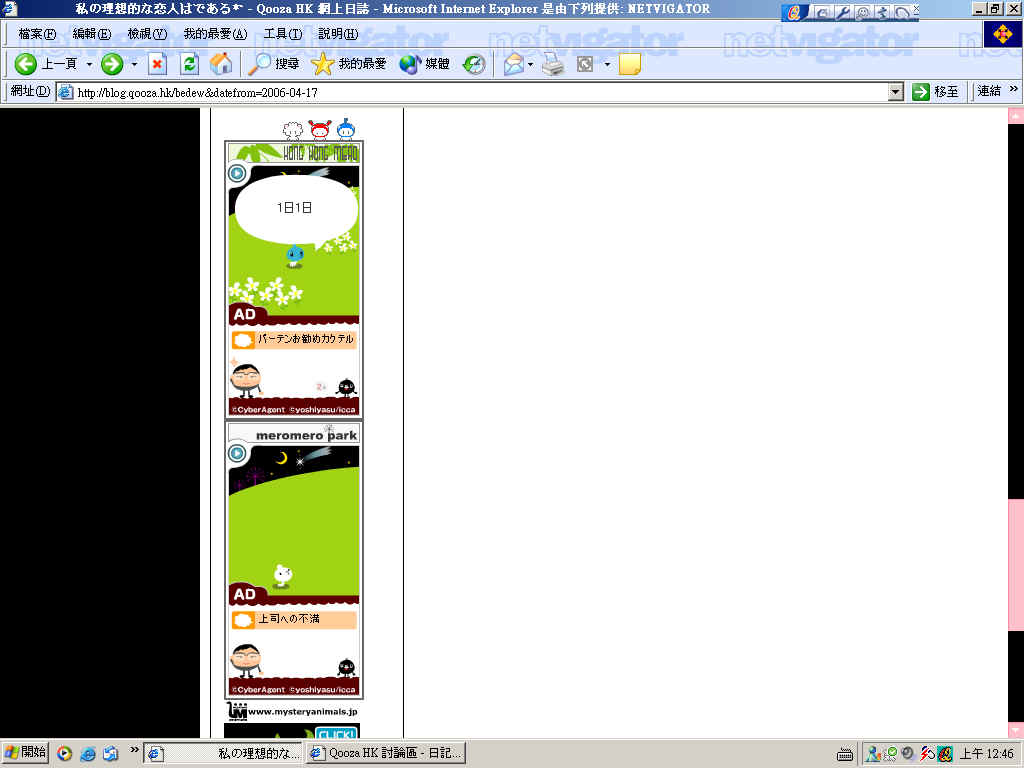Click the address bar URL field
The width and height of the screenshot is (1024, 768).
click(x=472, y=92)
